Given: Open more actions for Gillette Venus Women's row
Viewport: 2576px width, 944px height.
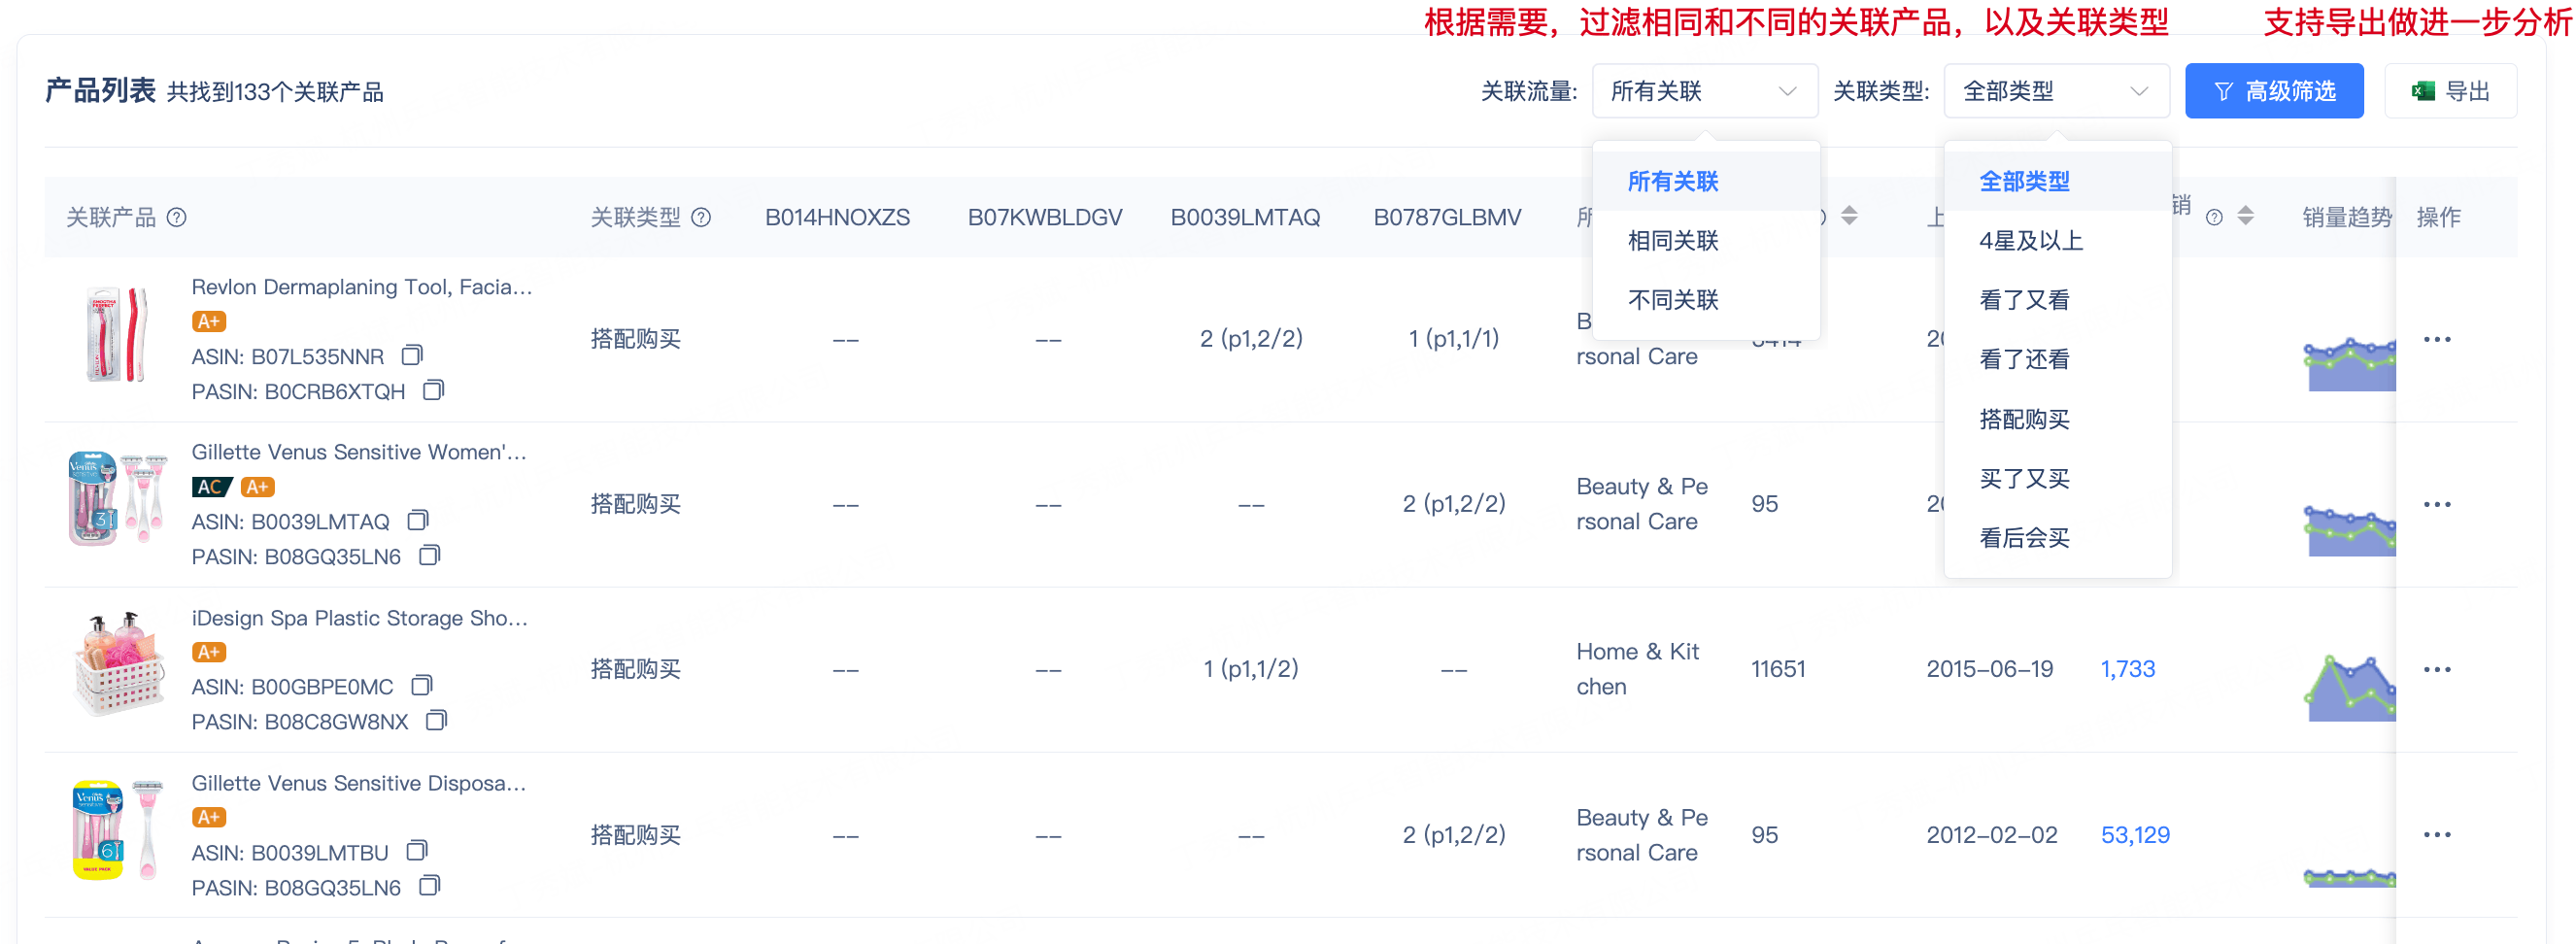Looking at the screenshot, I should [x=2437, y=504].
